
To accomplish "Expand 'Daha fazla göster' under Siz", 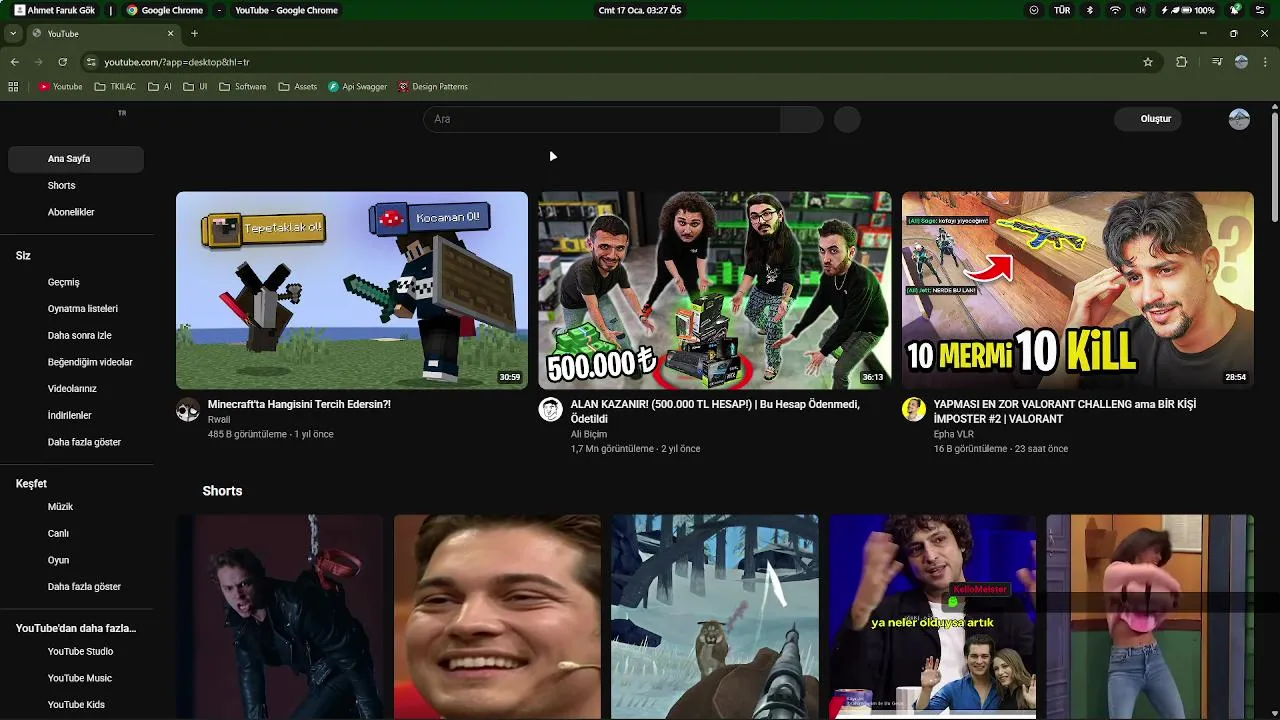I will pyautogui.click(x=76, y=442).
